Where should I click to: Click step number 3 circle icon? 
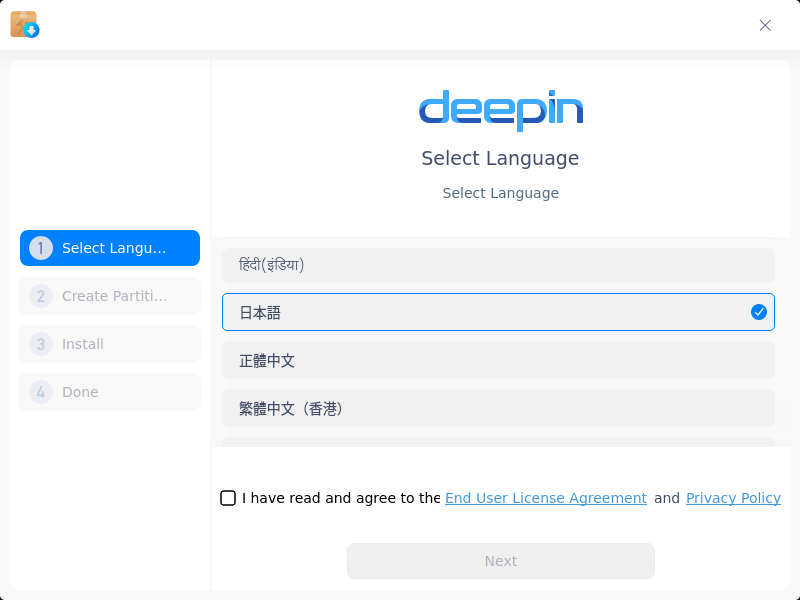point(41,344)
